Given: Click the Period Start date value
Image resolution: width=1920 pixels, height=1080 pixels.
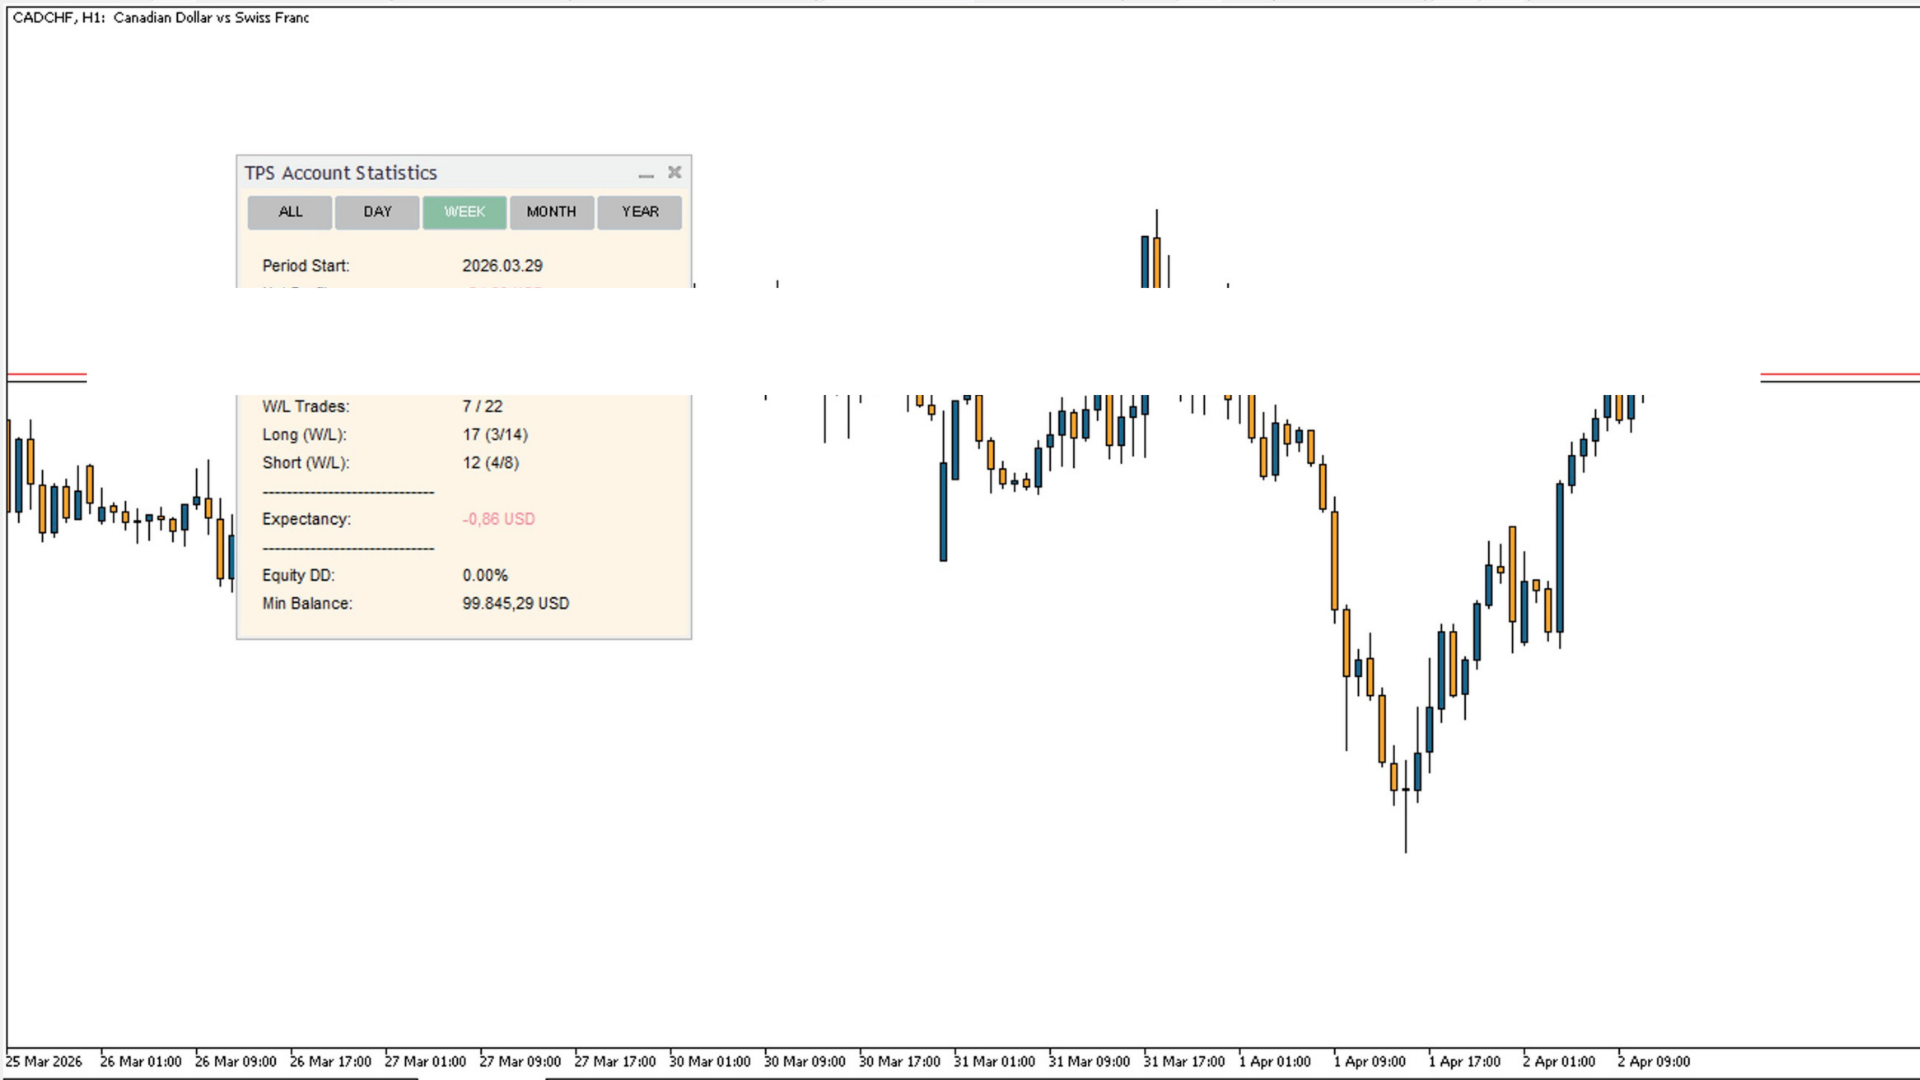Looking at the screenshot, I should pyautogui.click(x=502, y=266).
